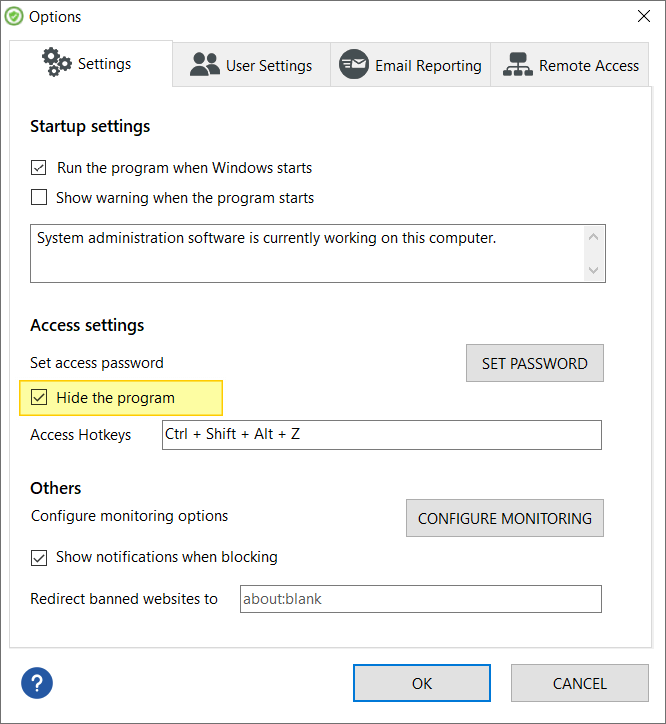Select the Remote Access tab
The image size is (666, 724).
[x=569, y=65]
